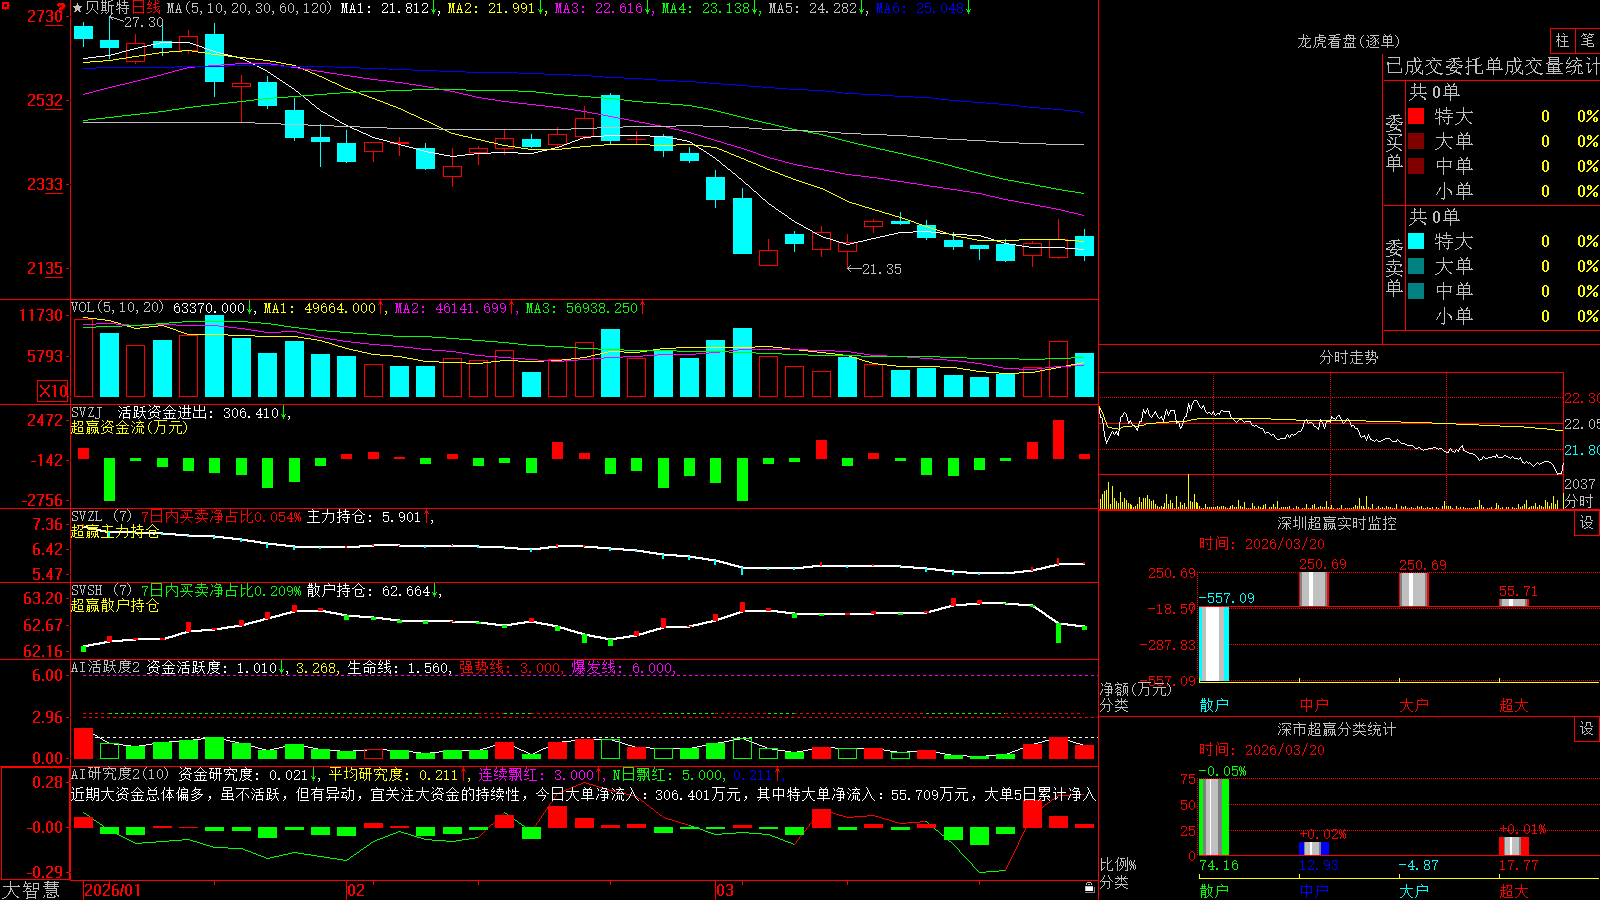Click the red 特大 buy-order color swatch
The image size is (1600, 900).
pyautogui.click(x=1416, y=116)
